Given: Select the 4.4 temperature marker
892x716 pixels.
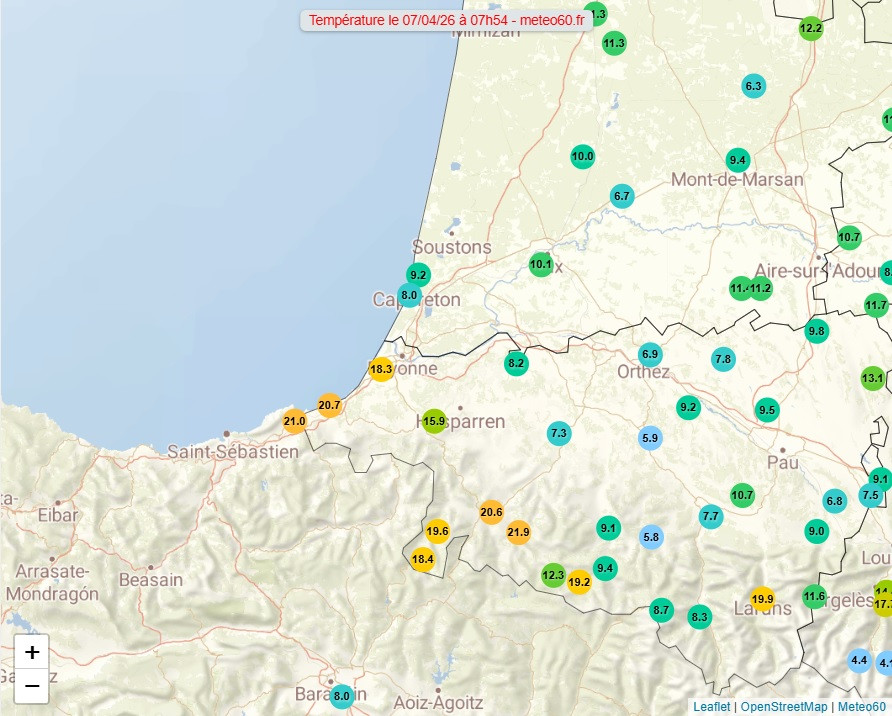Looking at the screenshot, I should (x=859, y=660).
